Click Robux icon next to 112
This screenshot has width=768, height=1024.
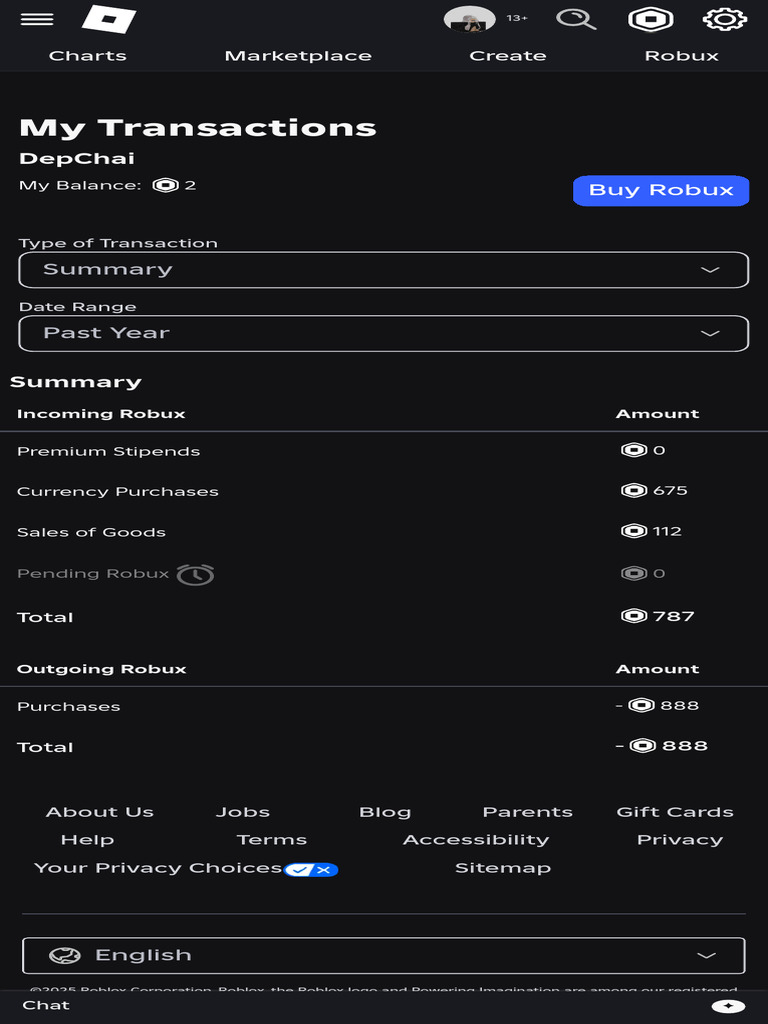pyautogui.click(x=633, y=531)
